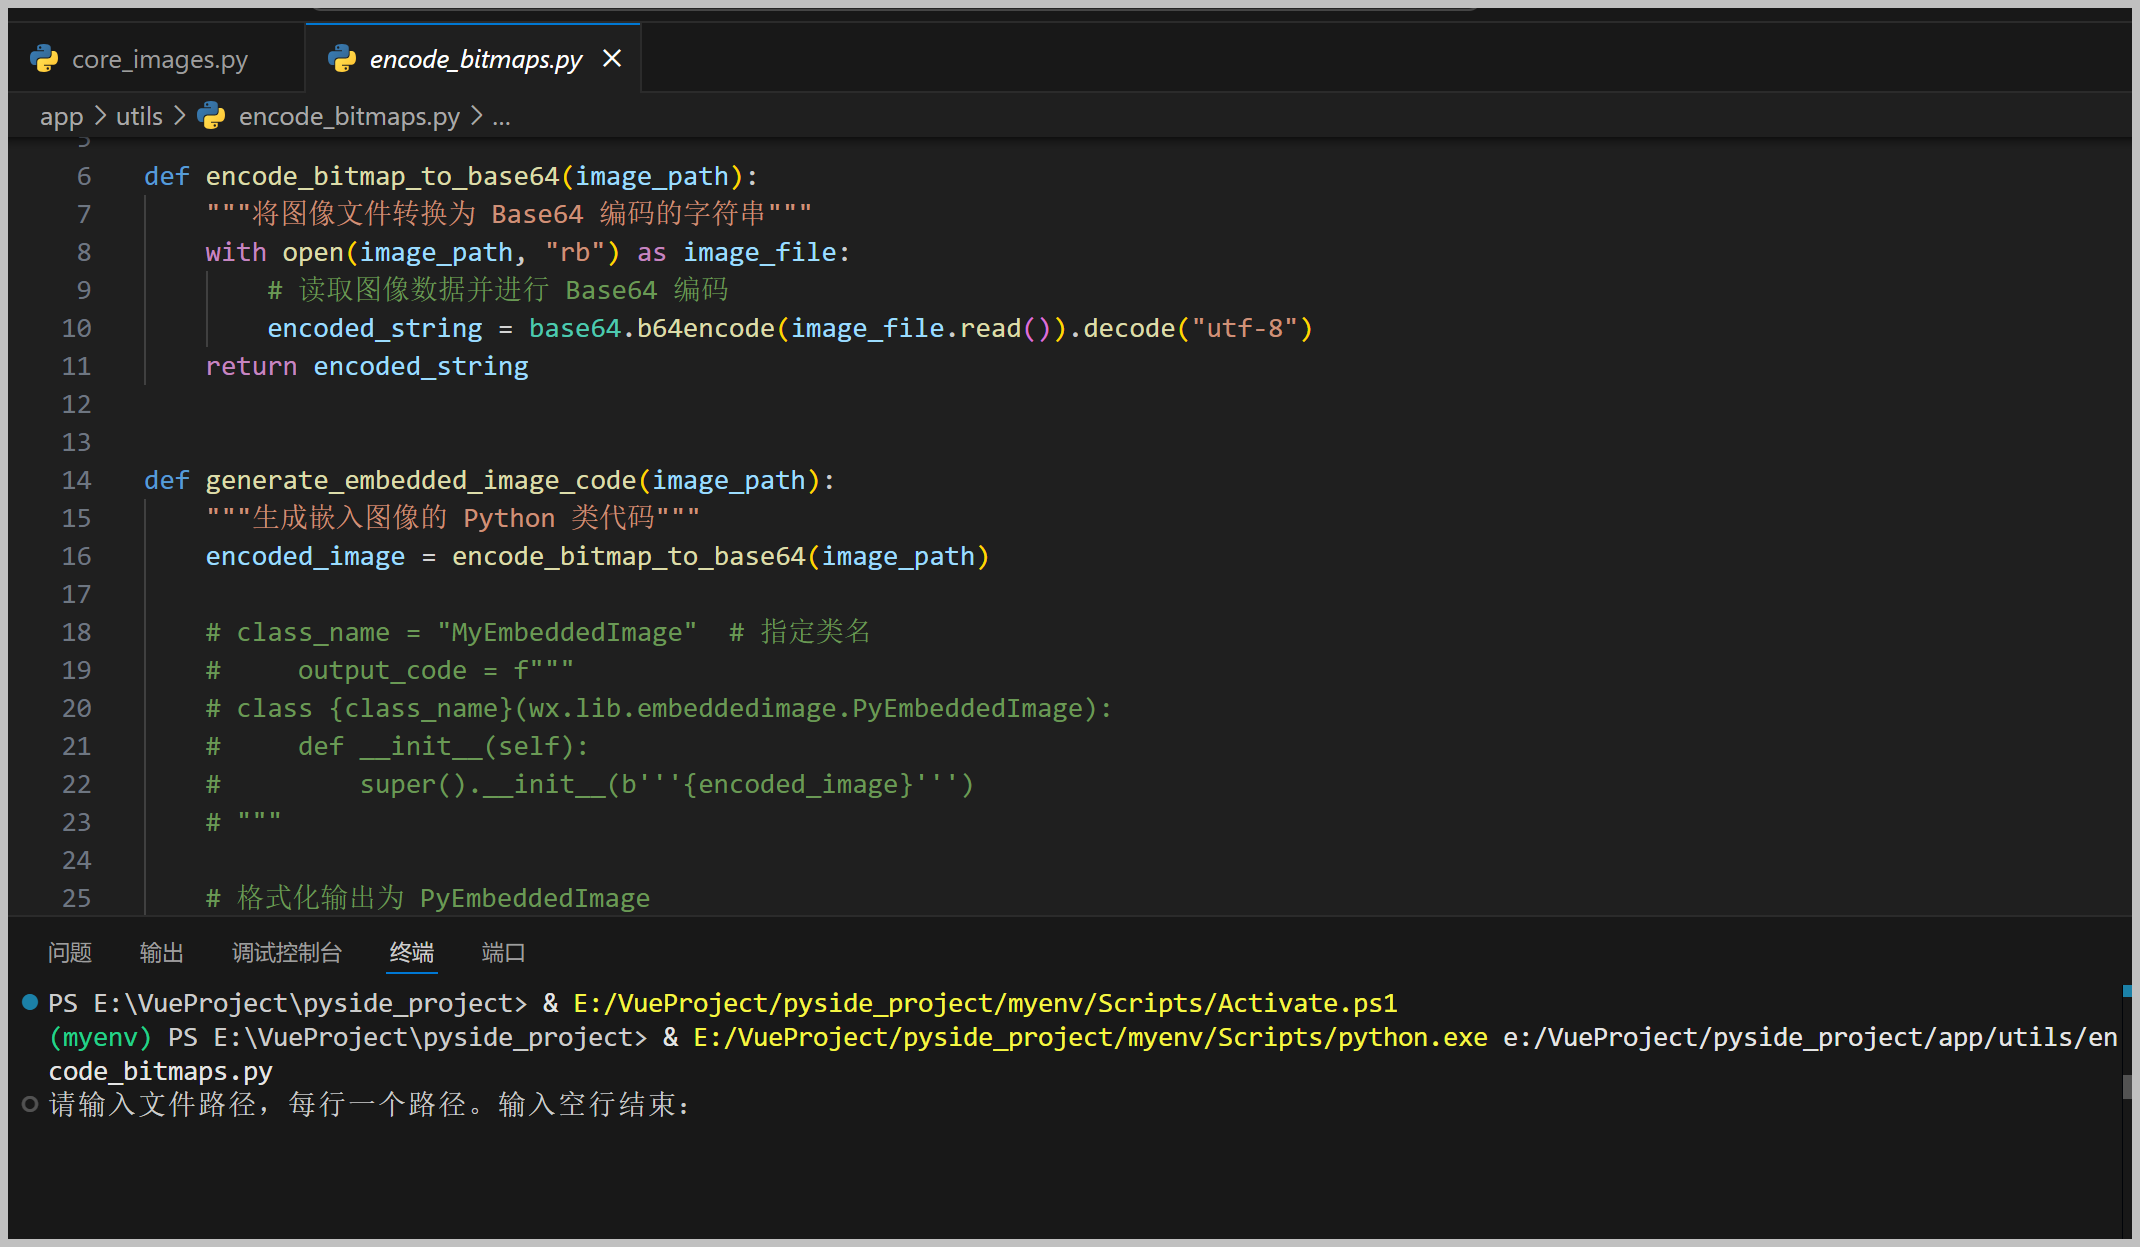Click the terminal scrollbar thumb
The image size is (2140, 1247).
pos(2127,1085)
